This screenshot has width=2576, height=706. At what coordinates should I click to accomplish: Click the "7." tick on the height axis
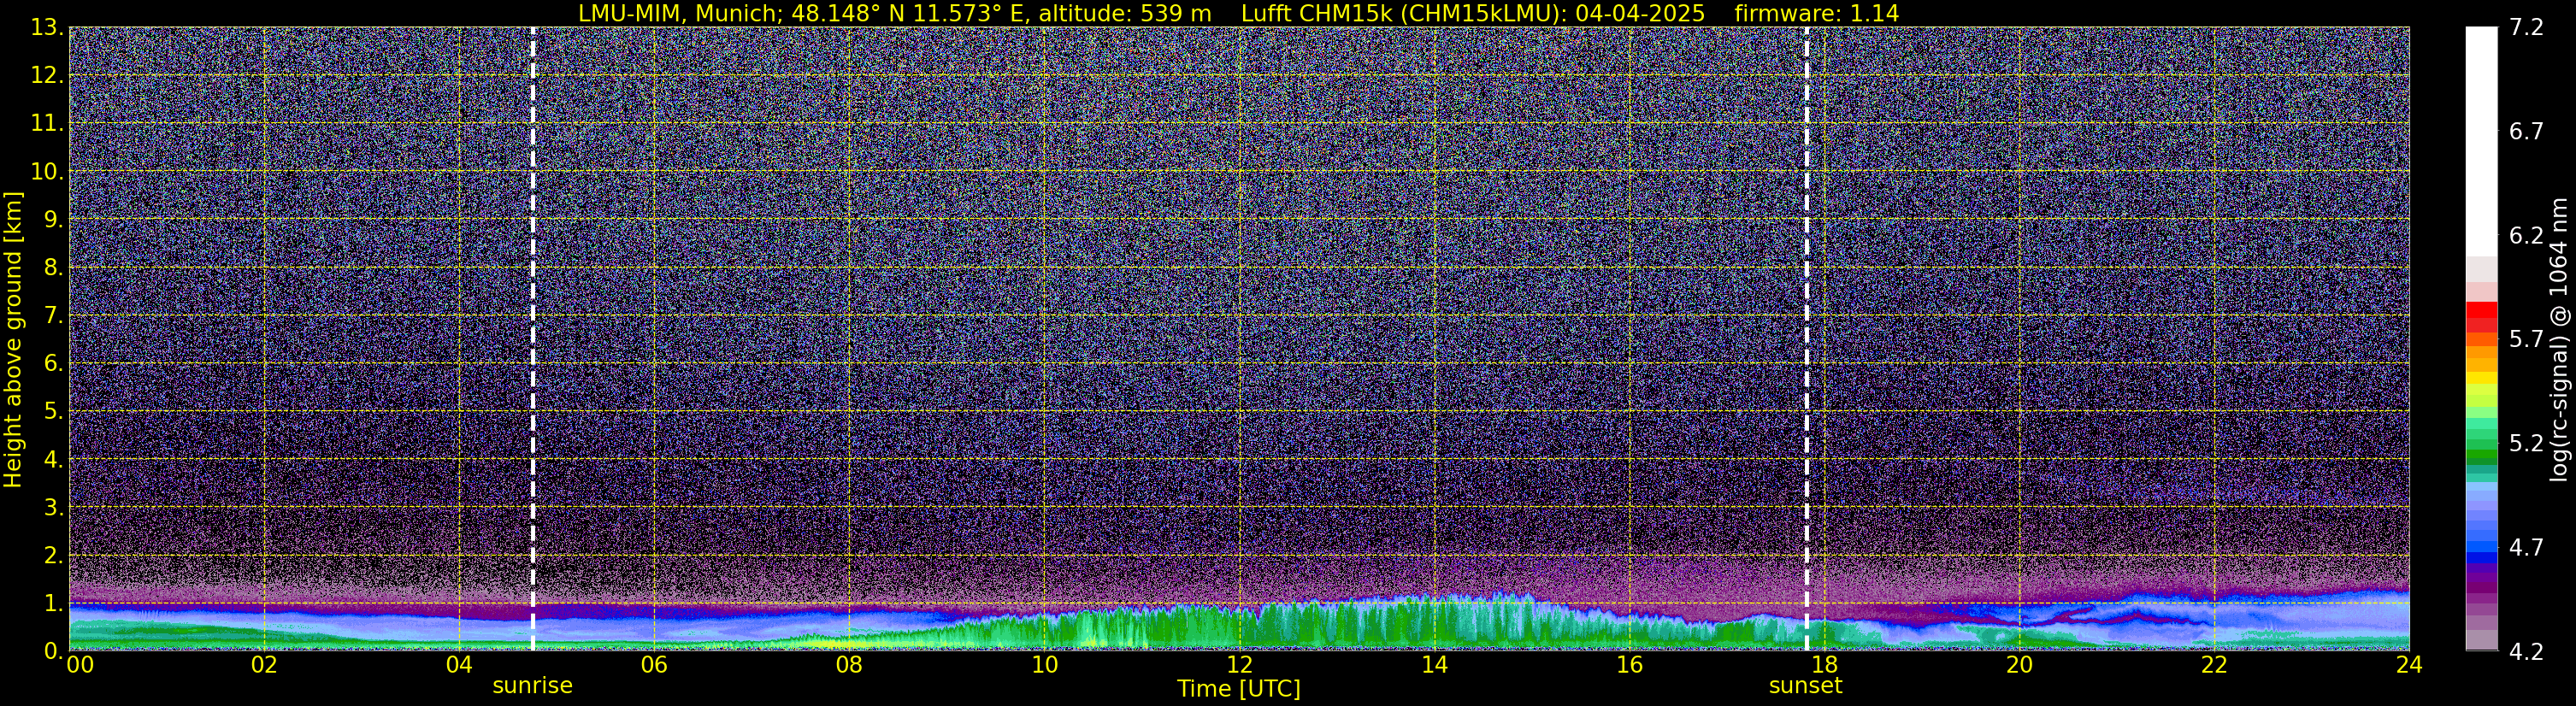(53, 315)
